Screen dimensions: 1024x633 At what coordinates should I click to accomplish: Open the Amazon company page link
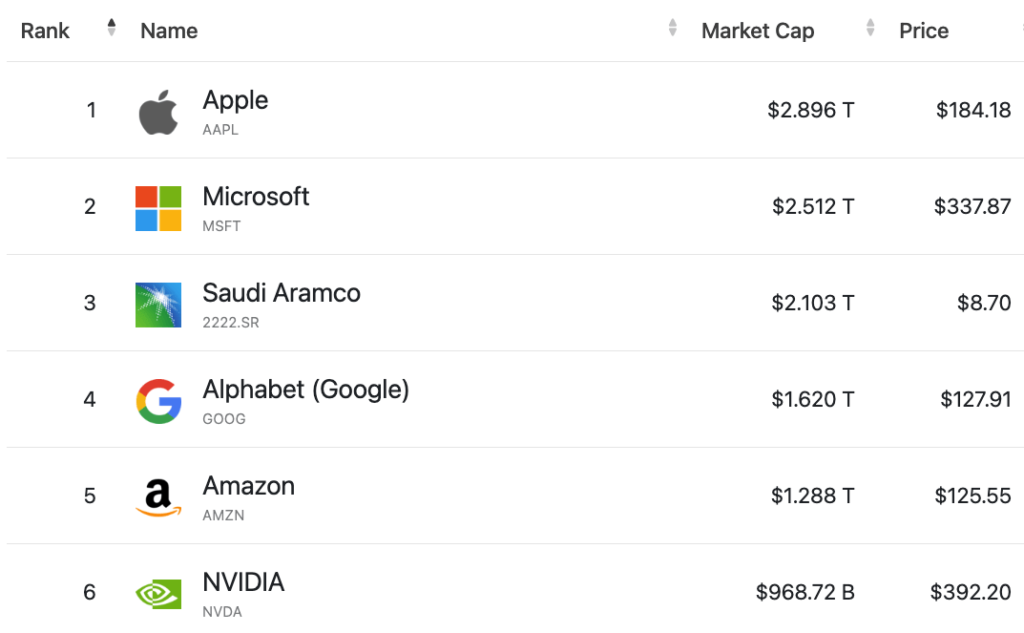(x=248, y=485)
